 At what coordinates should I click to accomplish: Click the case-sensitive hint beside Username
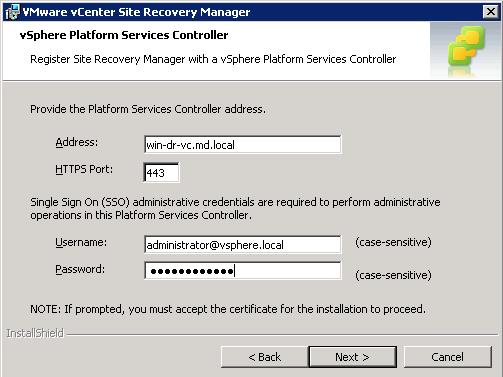393,242
